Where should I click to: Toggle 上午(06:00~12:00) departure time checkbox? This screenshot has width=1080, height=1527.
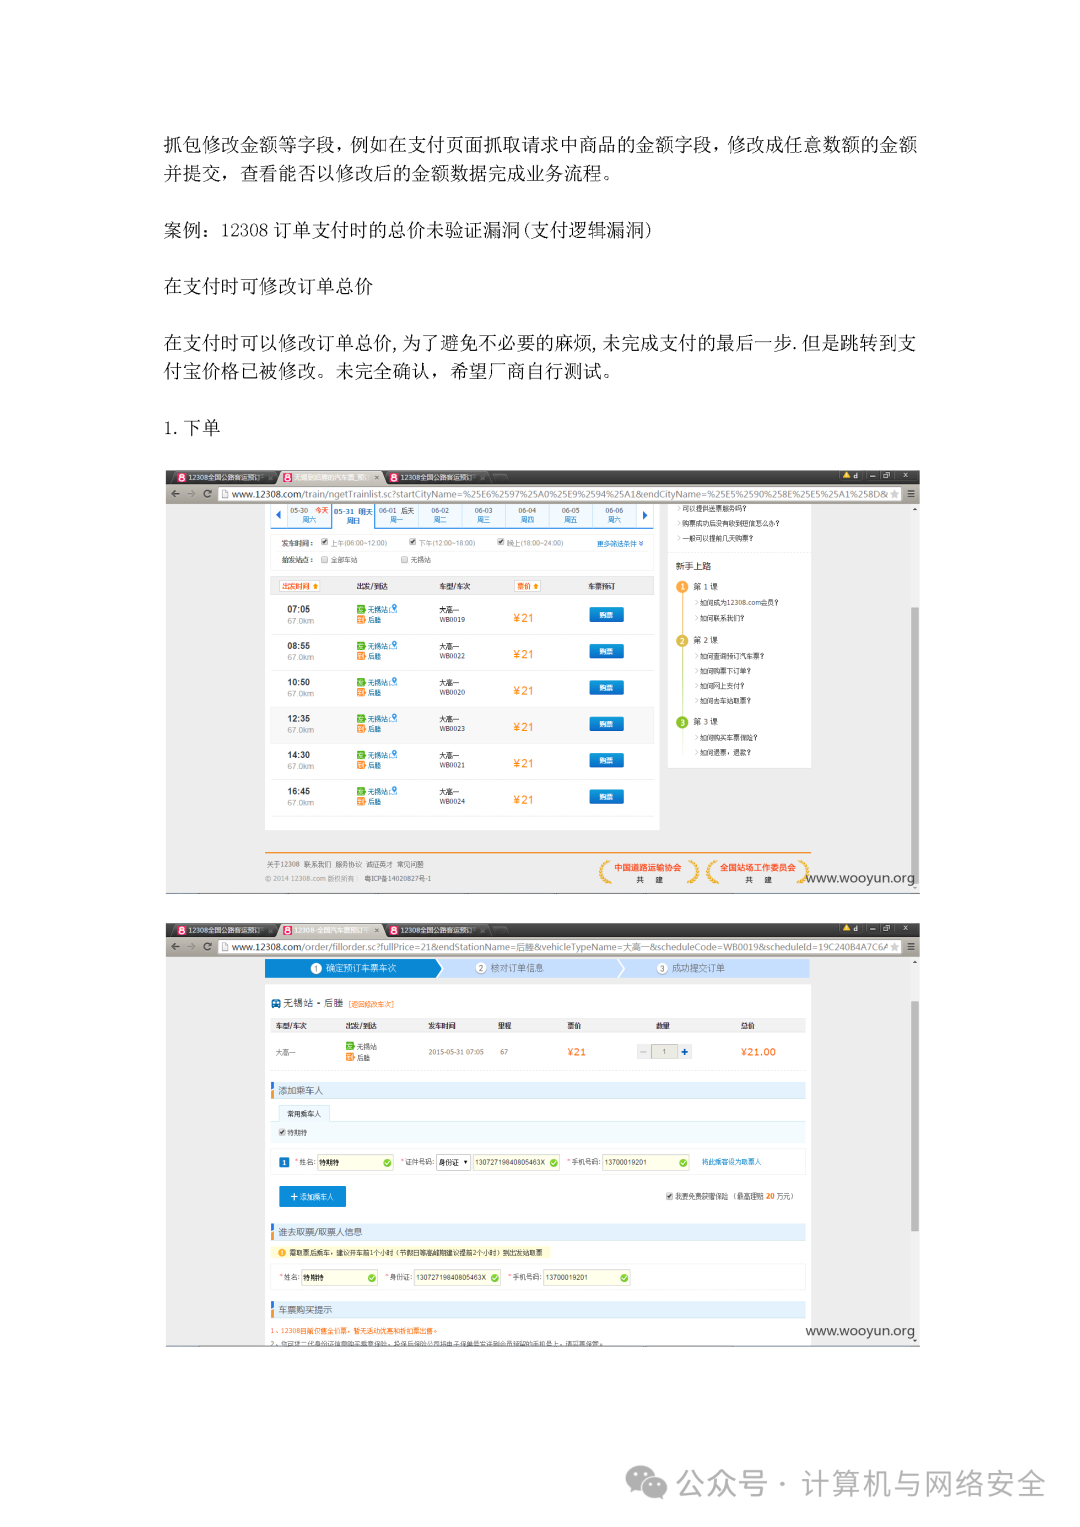[x=324, y=542]
